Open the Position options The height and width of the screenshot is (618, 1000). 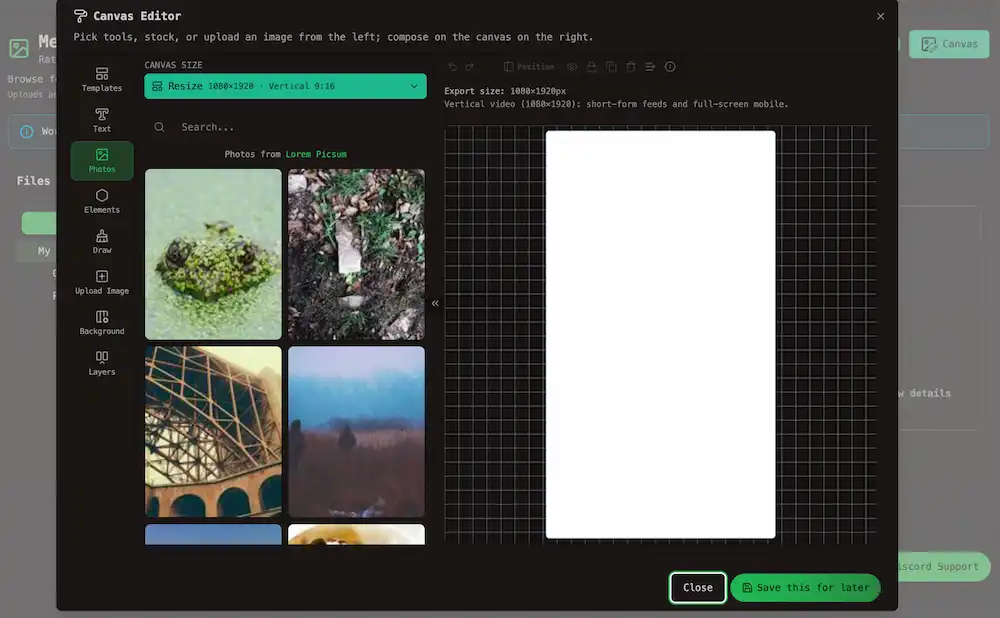coord(529,66)
